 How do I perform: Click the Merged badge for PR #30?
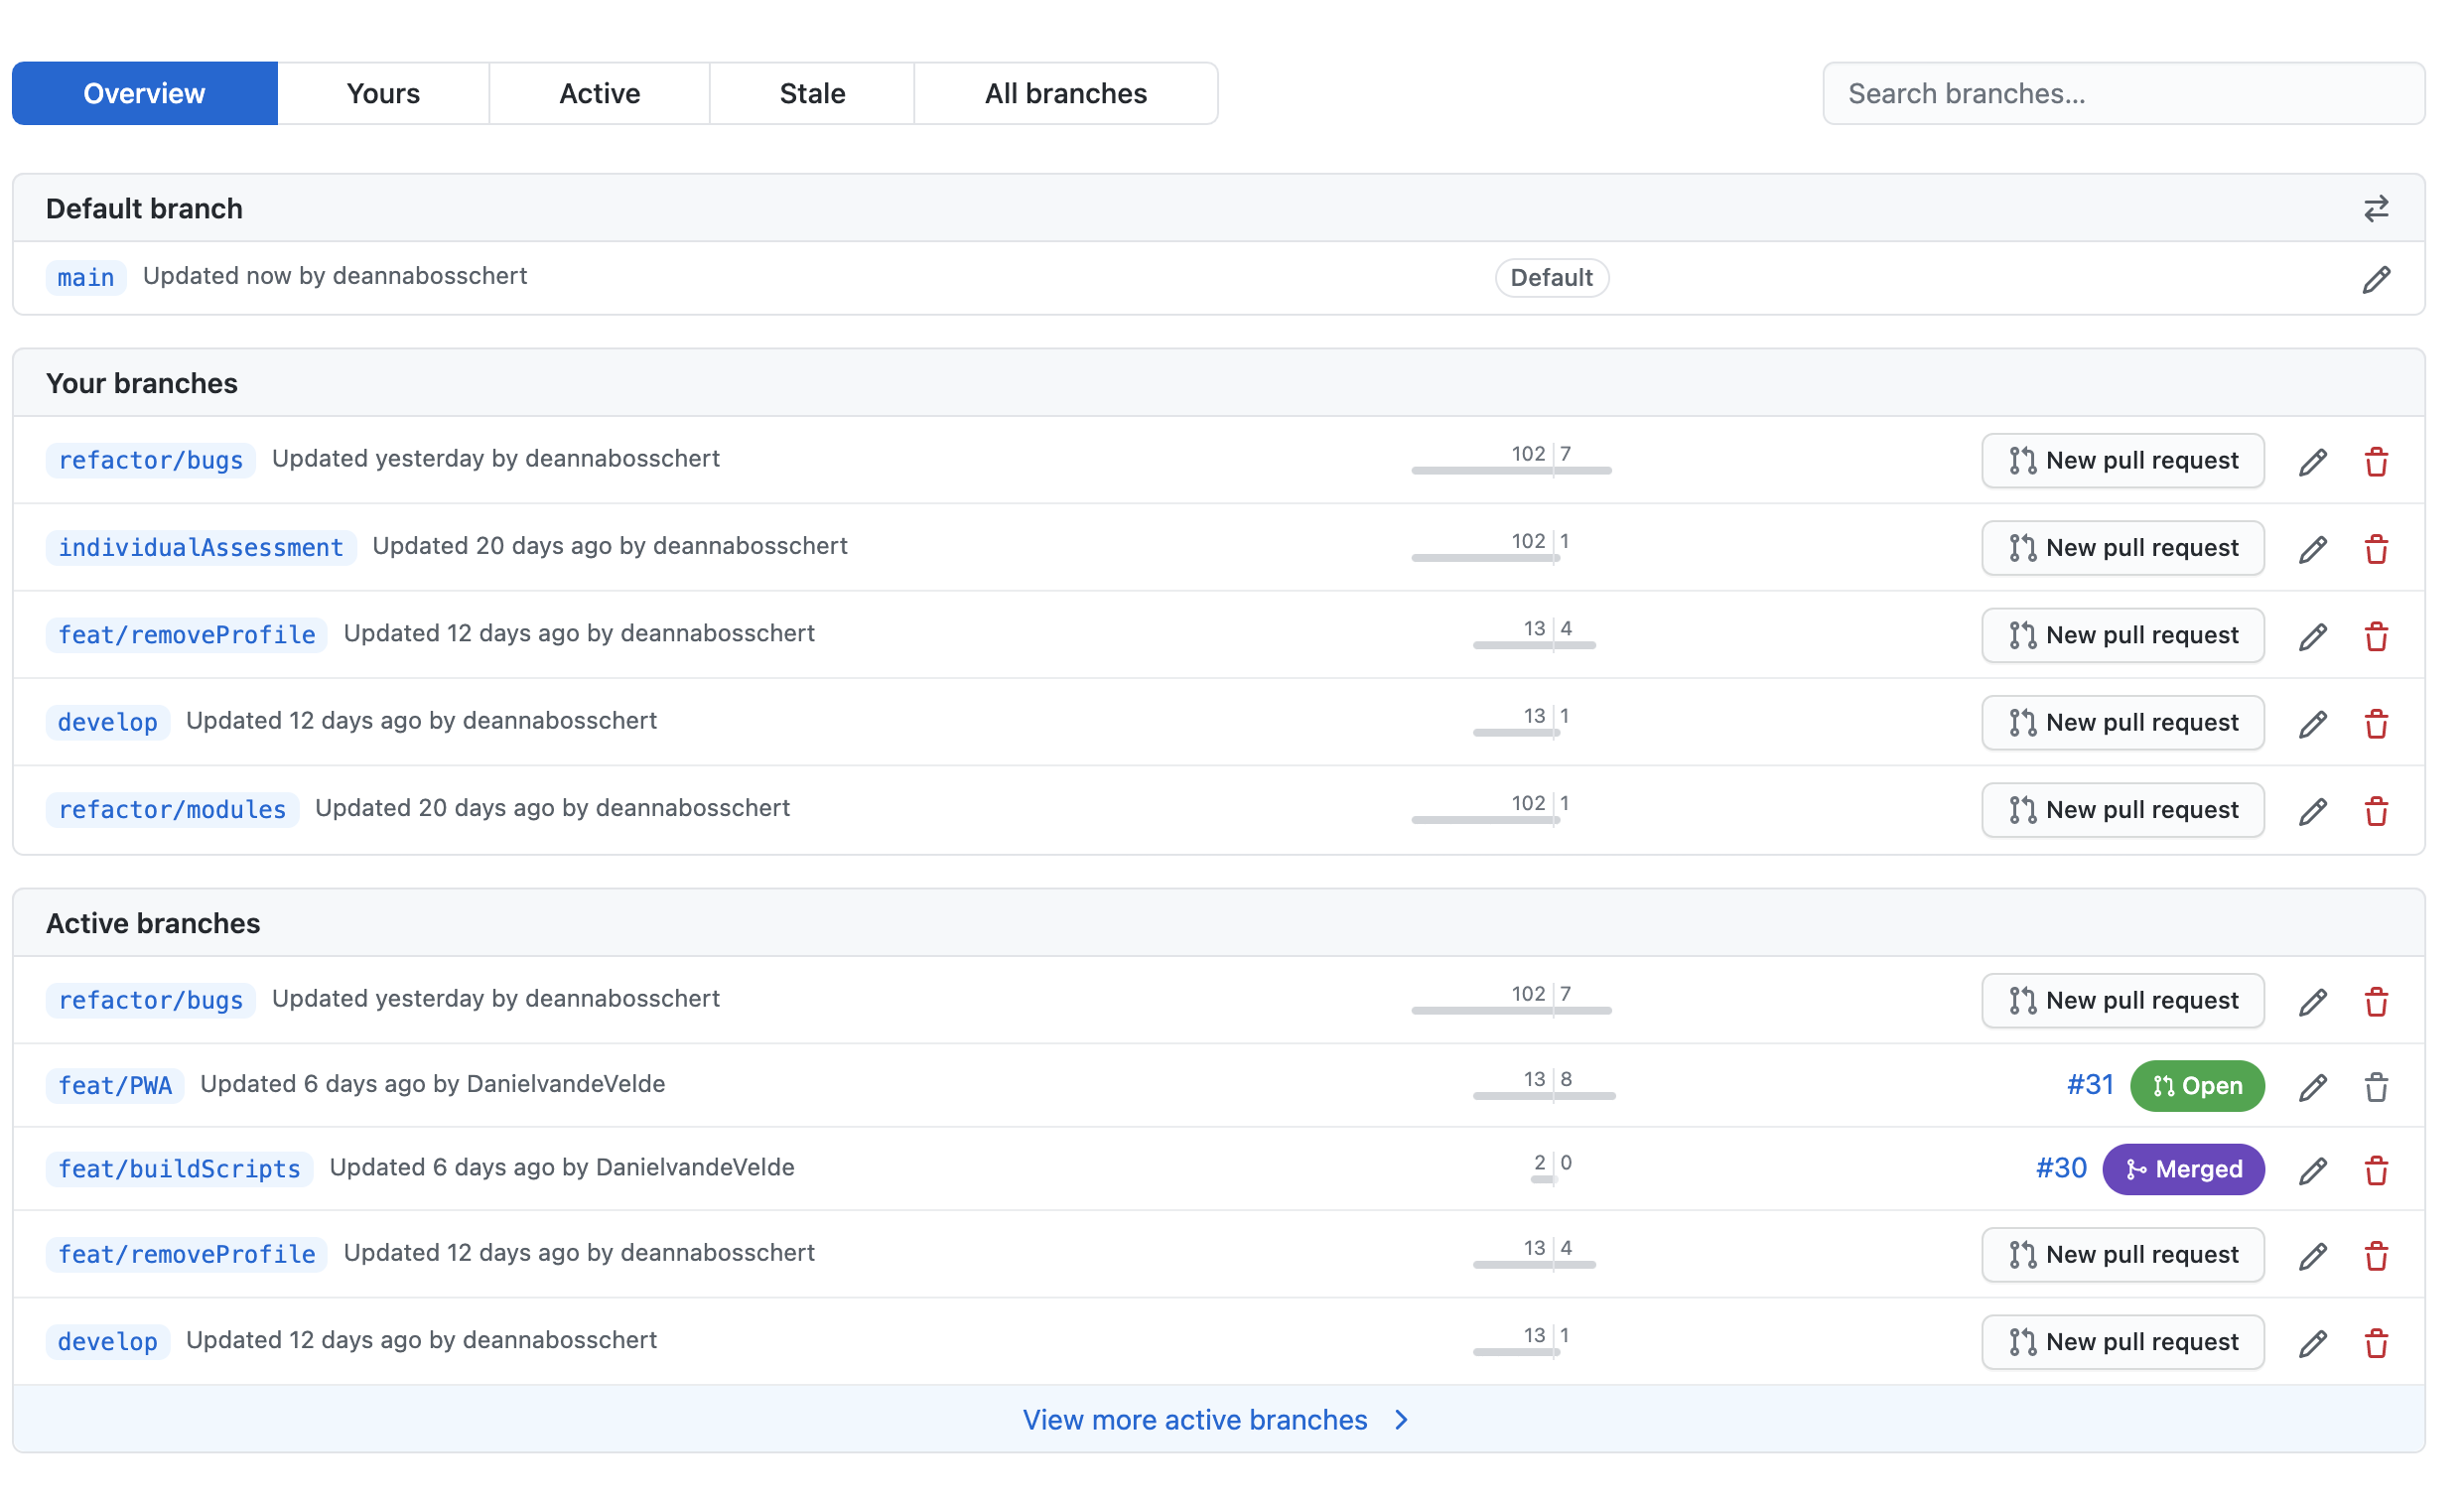pyautogui.click(x=2184, y=1169)
